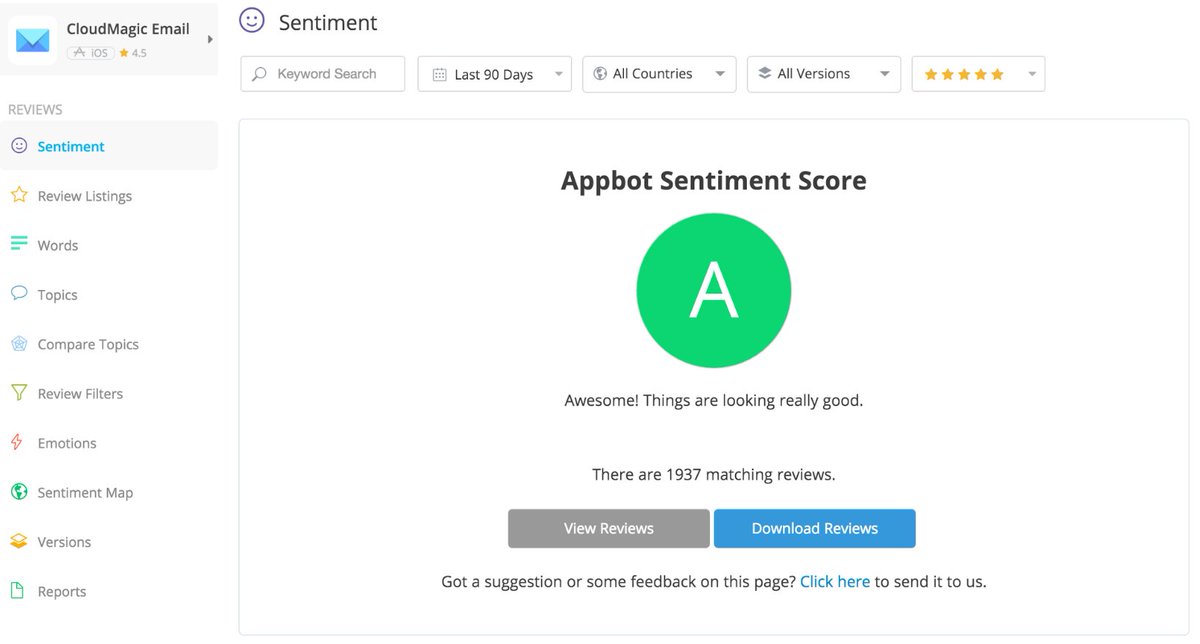The image size is (1200, 644).
Task: Open the Reports section
Action: [x=61, y=592]
